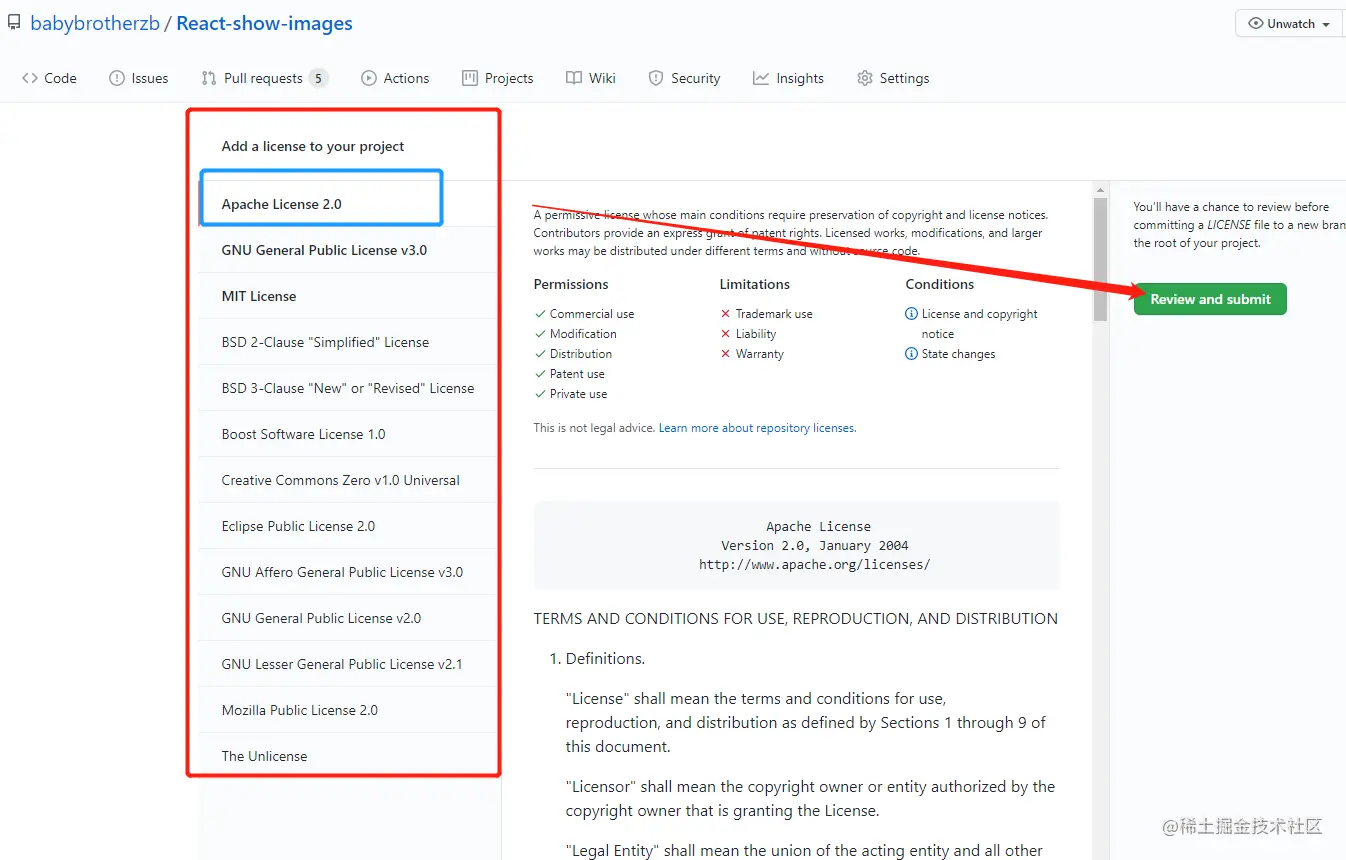The height and width of the screenshot is (860, 1346).
Task: Choose The Unlicense option
Action: click(348, 756)
